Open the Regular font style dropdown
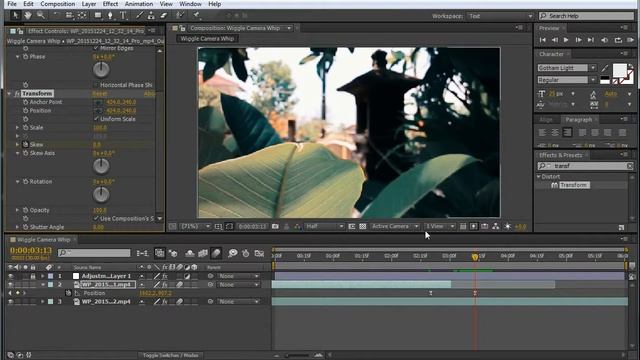Screen dimensions: 640x360 [593, 80]
